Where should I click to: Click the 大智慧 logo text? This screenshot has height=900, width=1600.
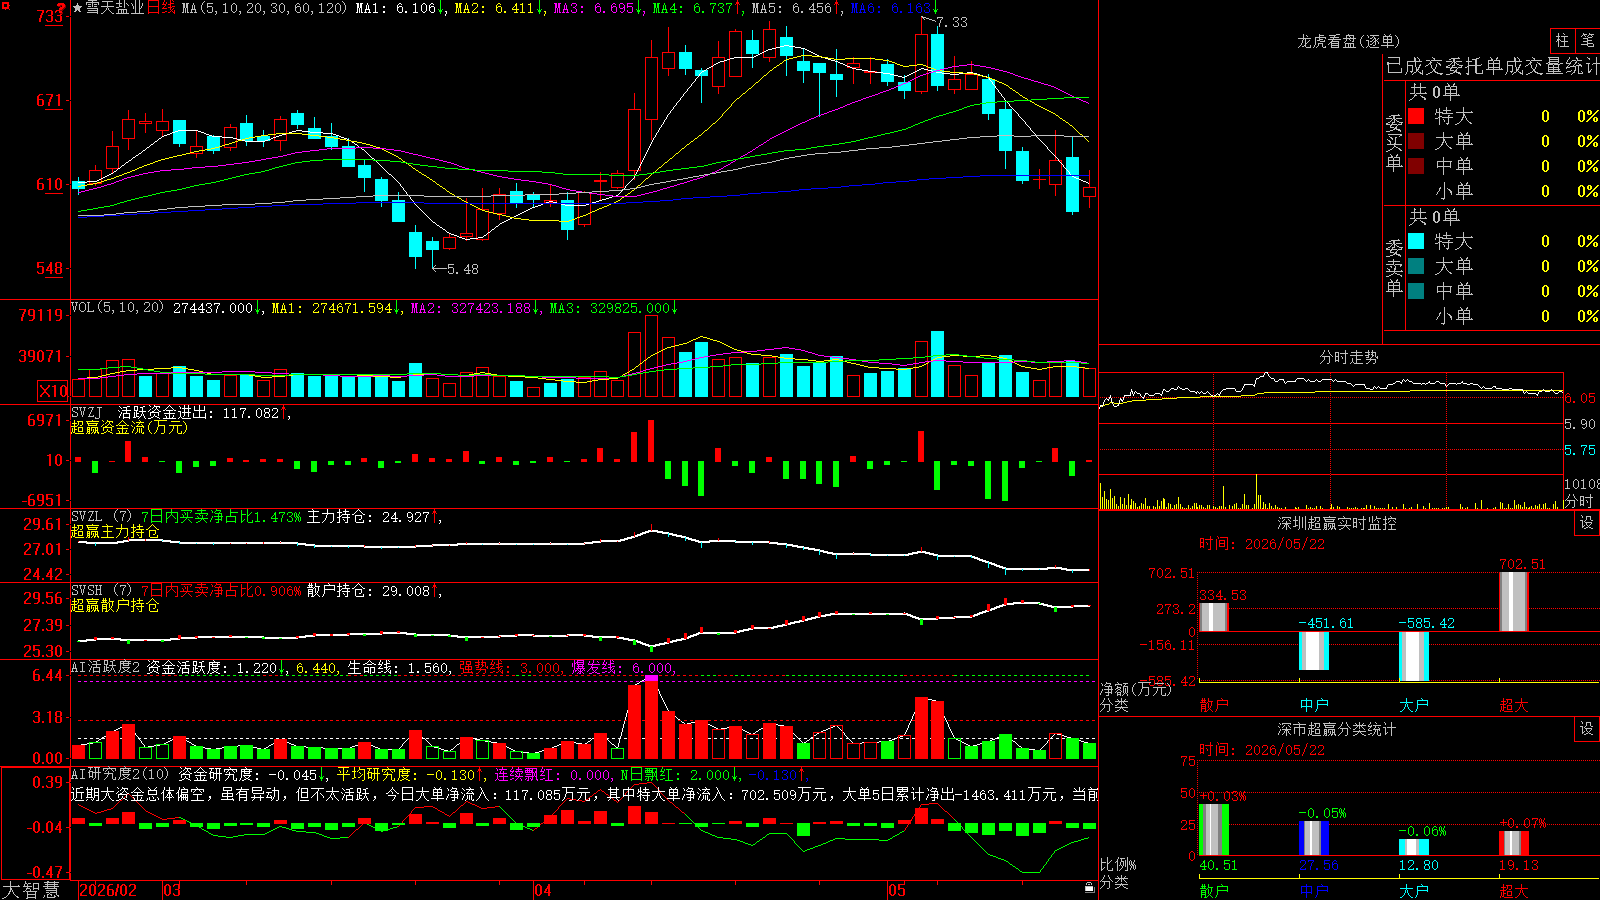click(31, 890)
